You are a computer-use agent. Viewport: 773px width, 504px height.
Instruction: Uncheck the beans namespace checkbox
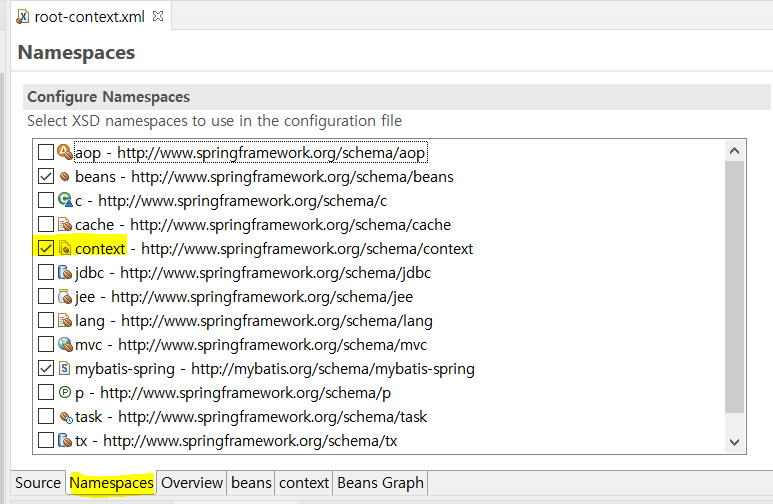click(46, 176)
